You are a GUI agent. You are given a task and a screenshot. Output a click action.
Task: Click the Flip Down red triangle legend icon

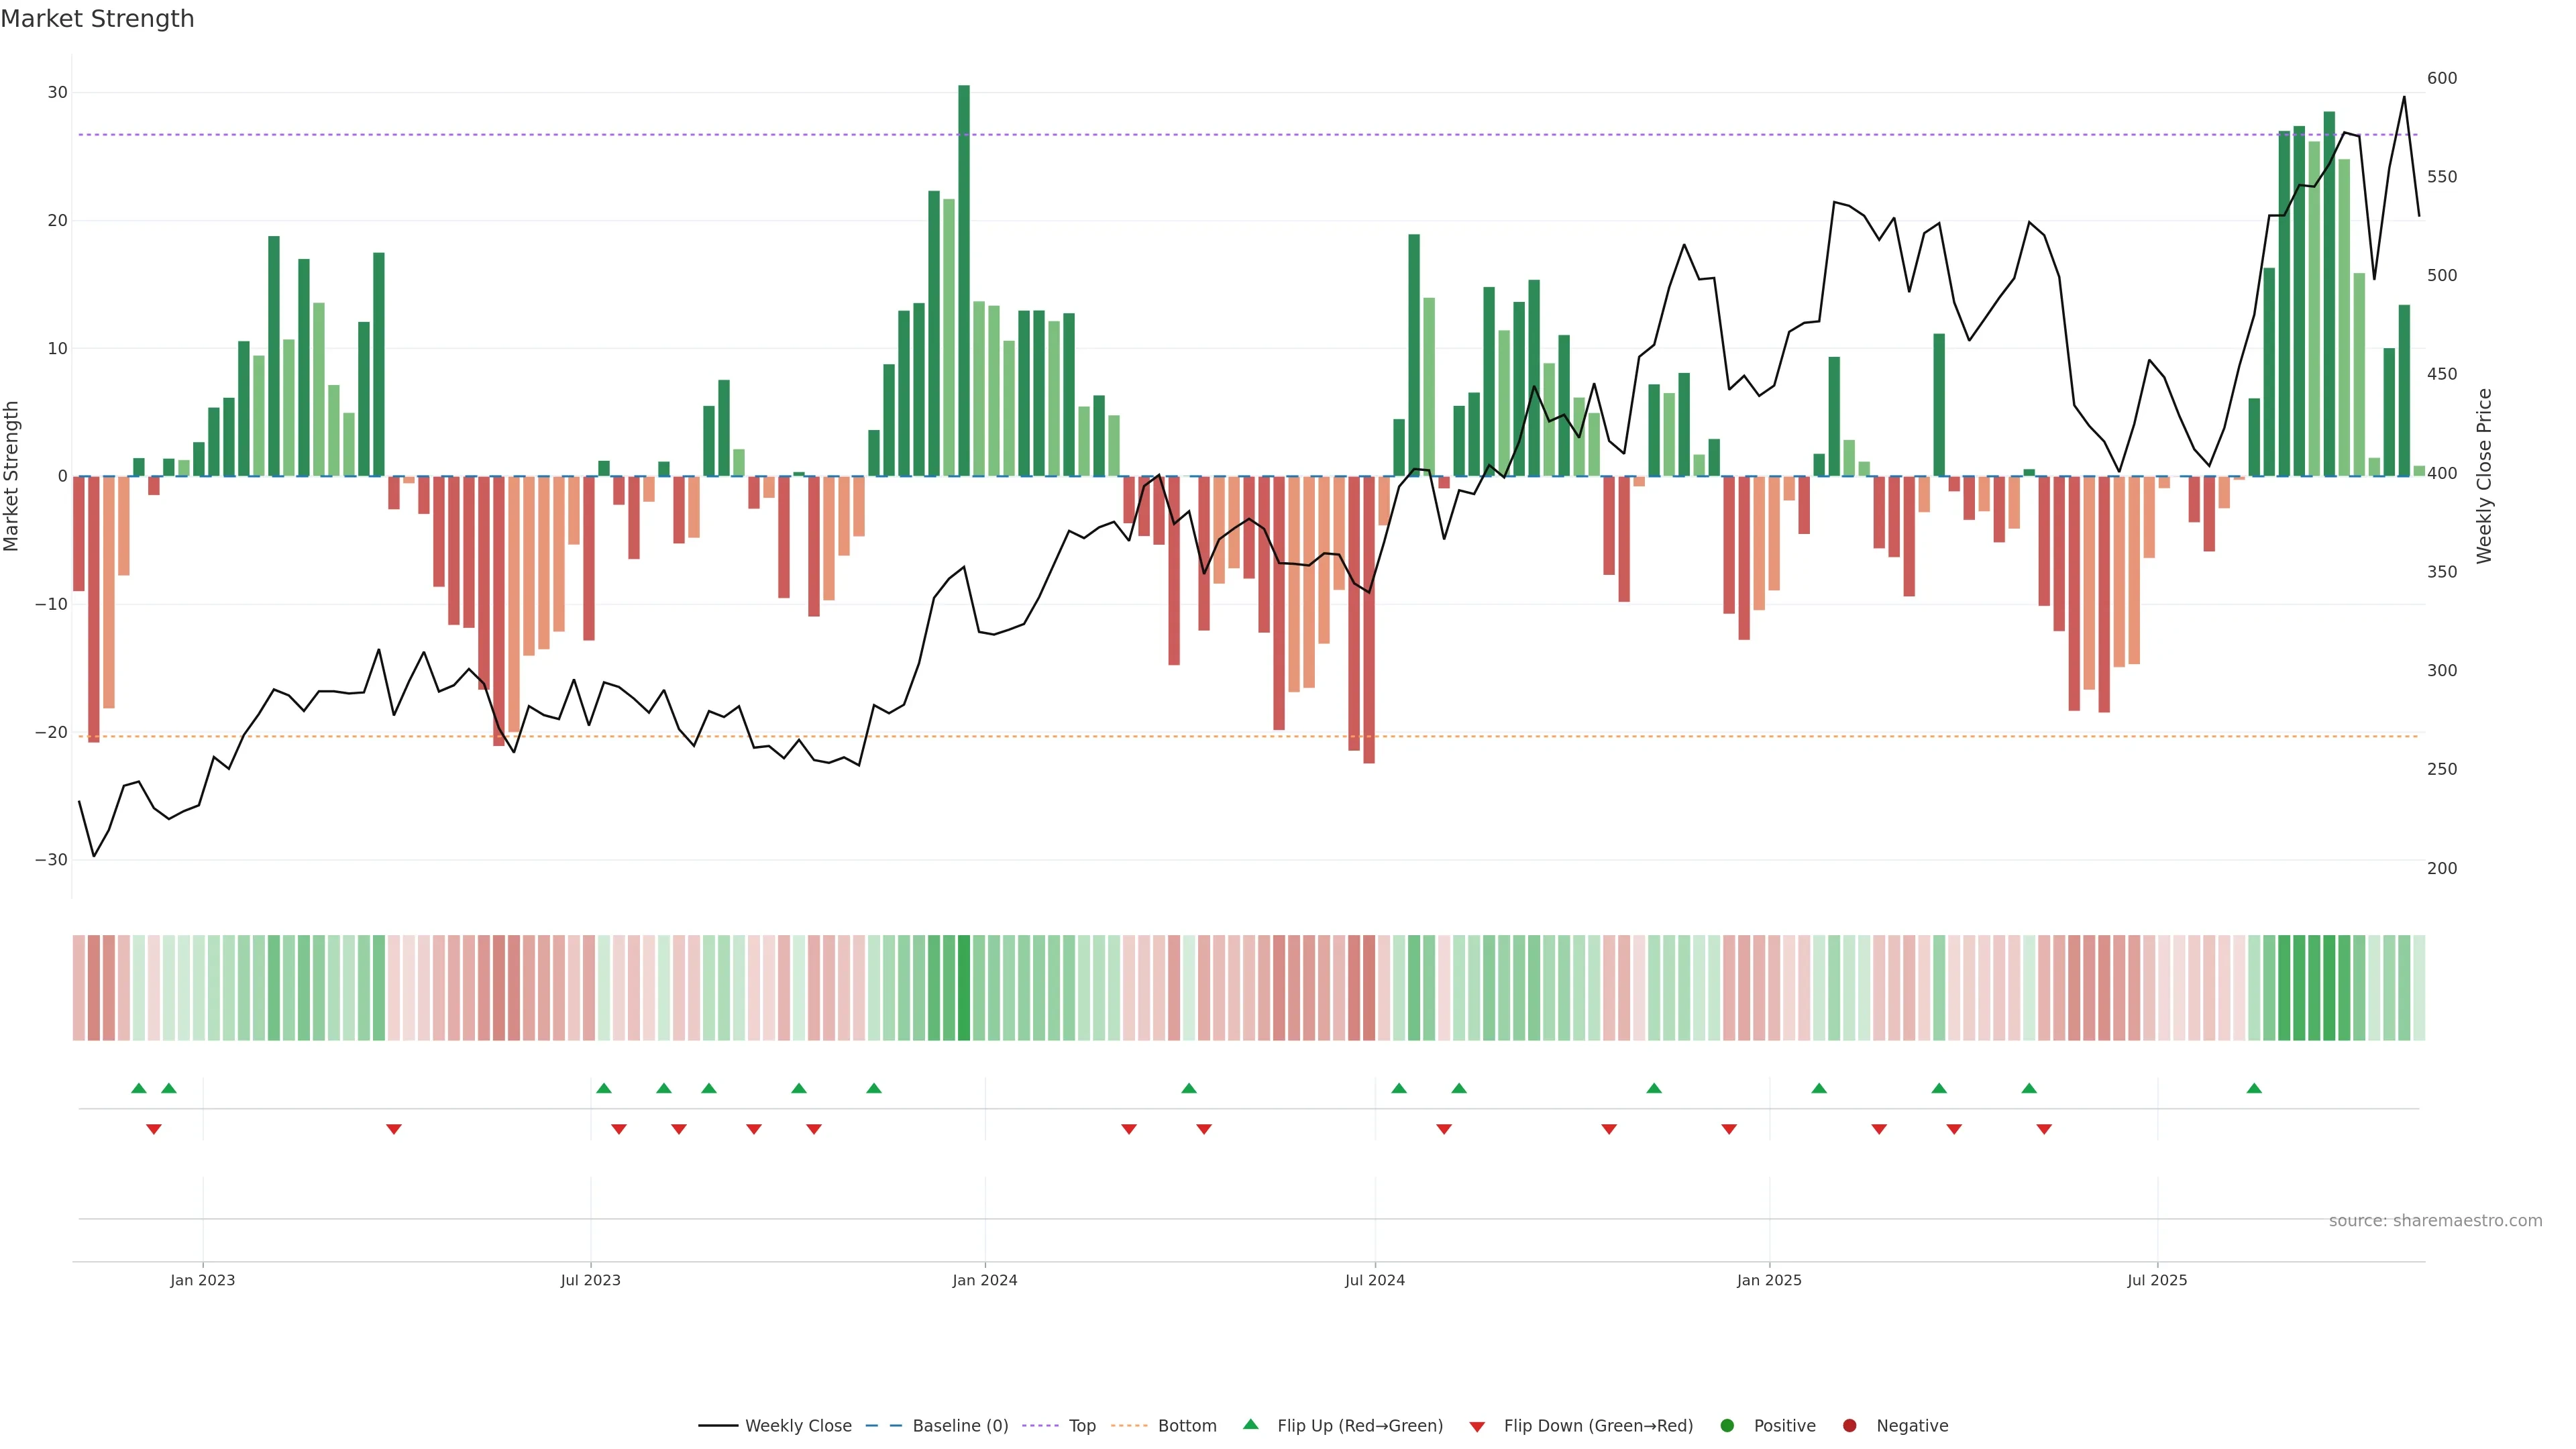1477,1427
